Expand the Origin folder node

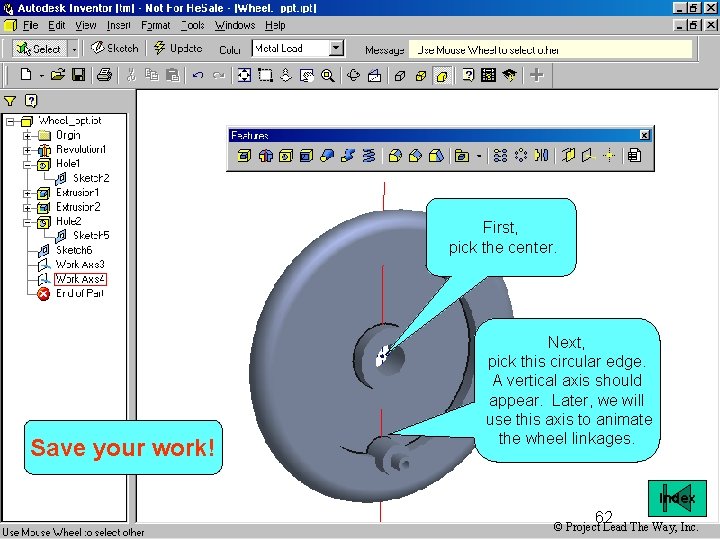point(27,136)
